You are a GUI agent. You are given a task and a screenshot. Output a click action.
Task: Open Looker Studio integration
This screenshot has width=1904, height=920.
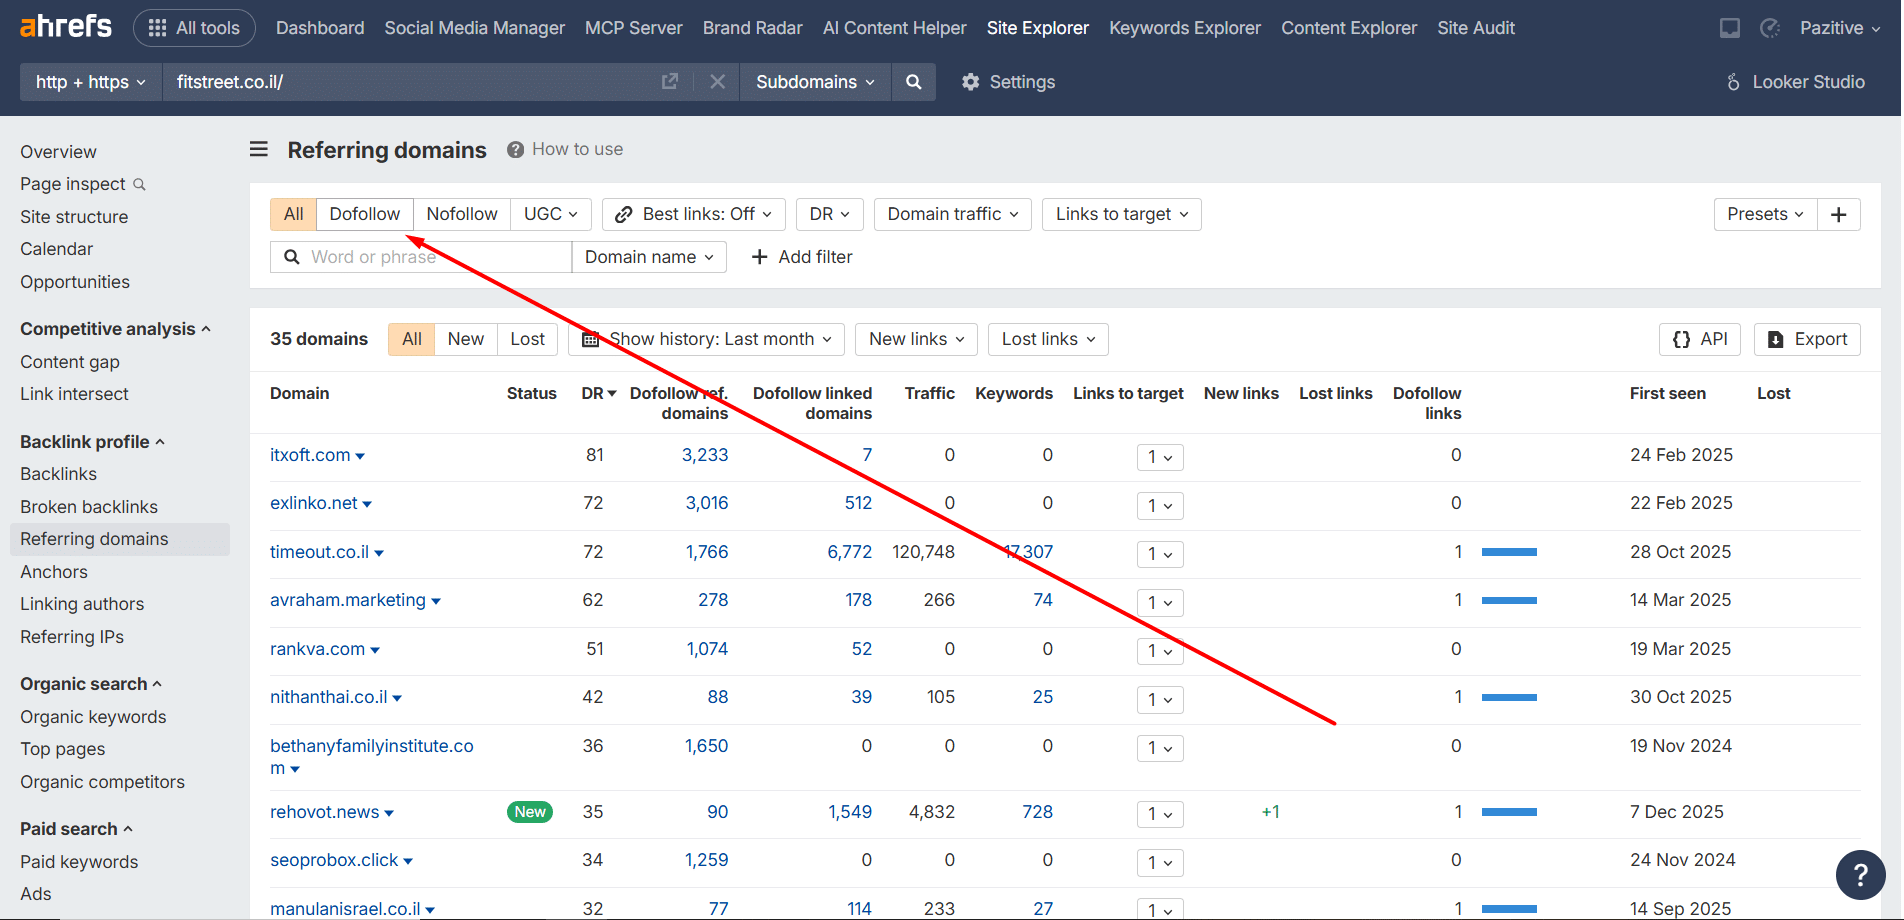tap(1795, 82)
